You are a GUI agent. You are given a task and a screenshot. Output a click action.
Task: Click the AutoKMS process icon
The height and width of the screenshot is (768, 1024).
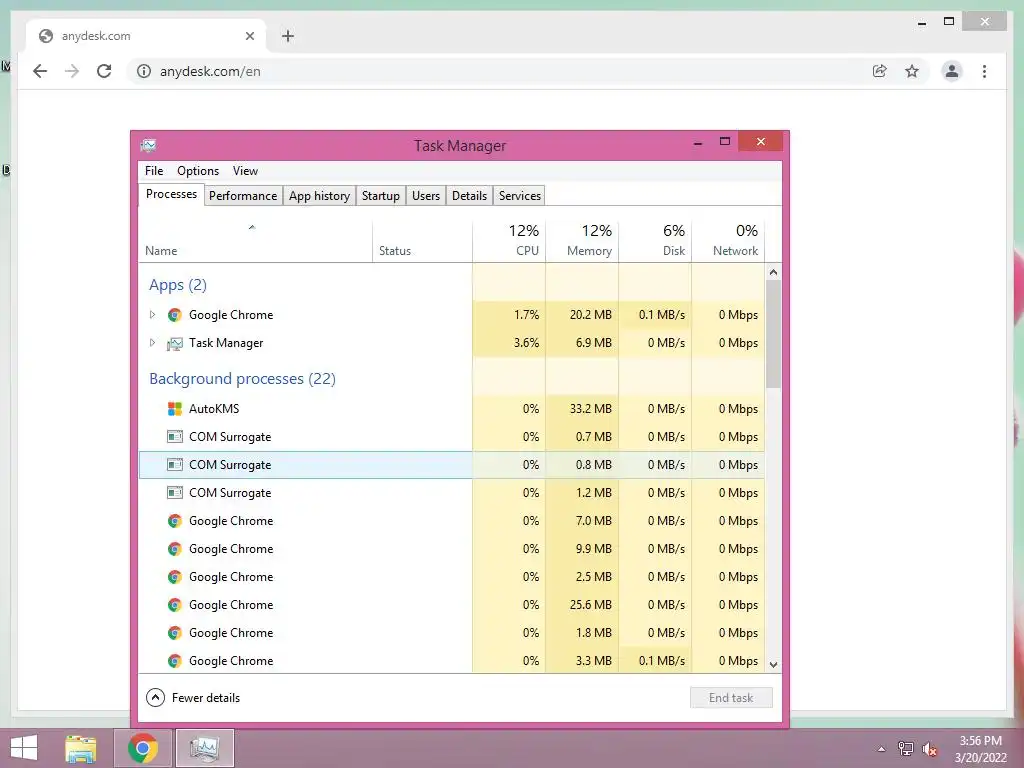tap(174, 409)
